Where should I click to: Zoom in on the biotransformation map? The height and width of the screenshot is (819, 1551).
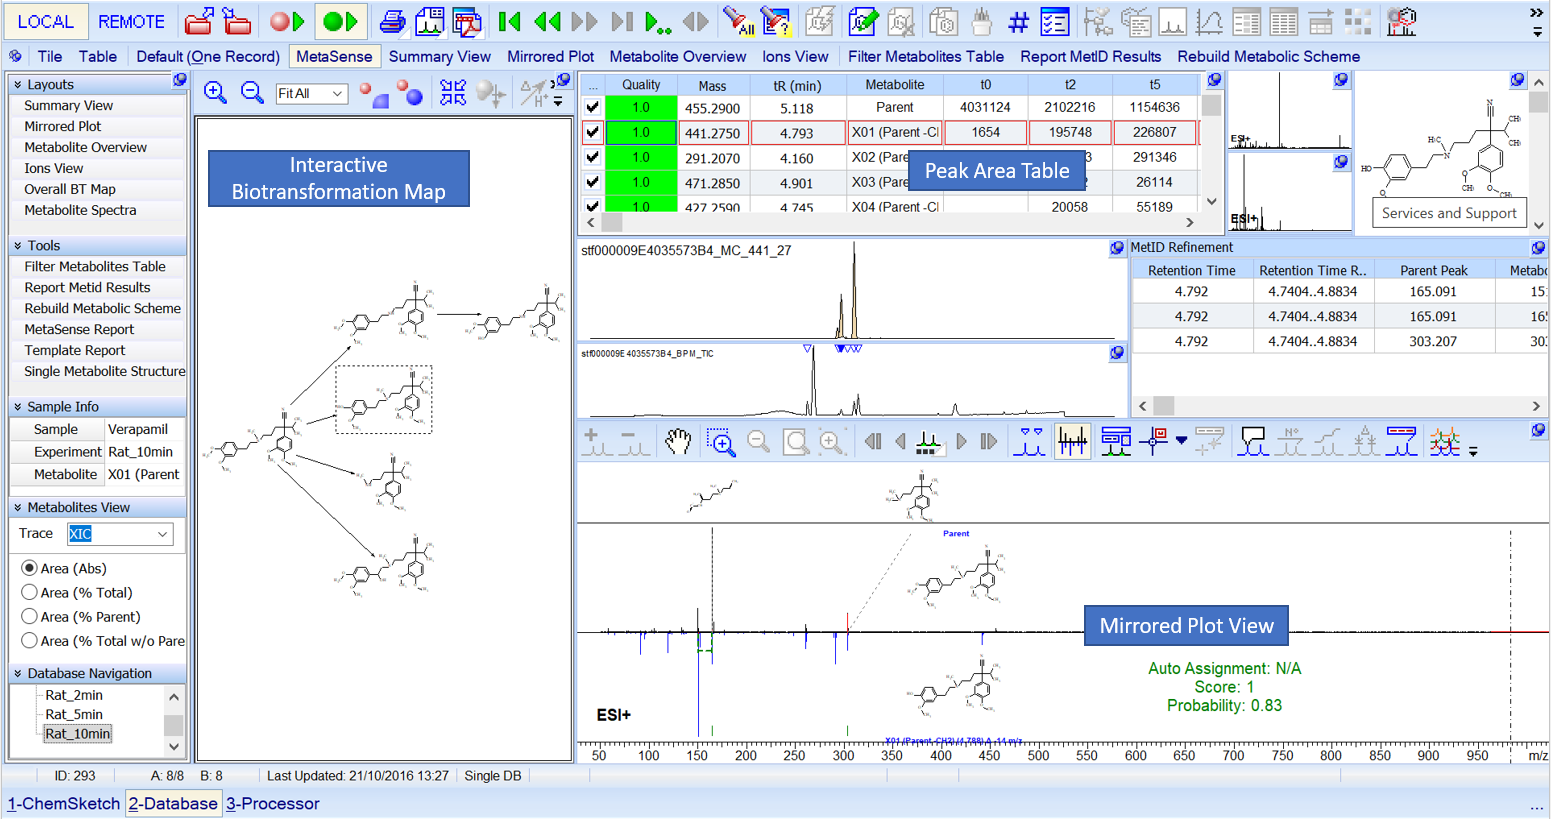[215, 93]
